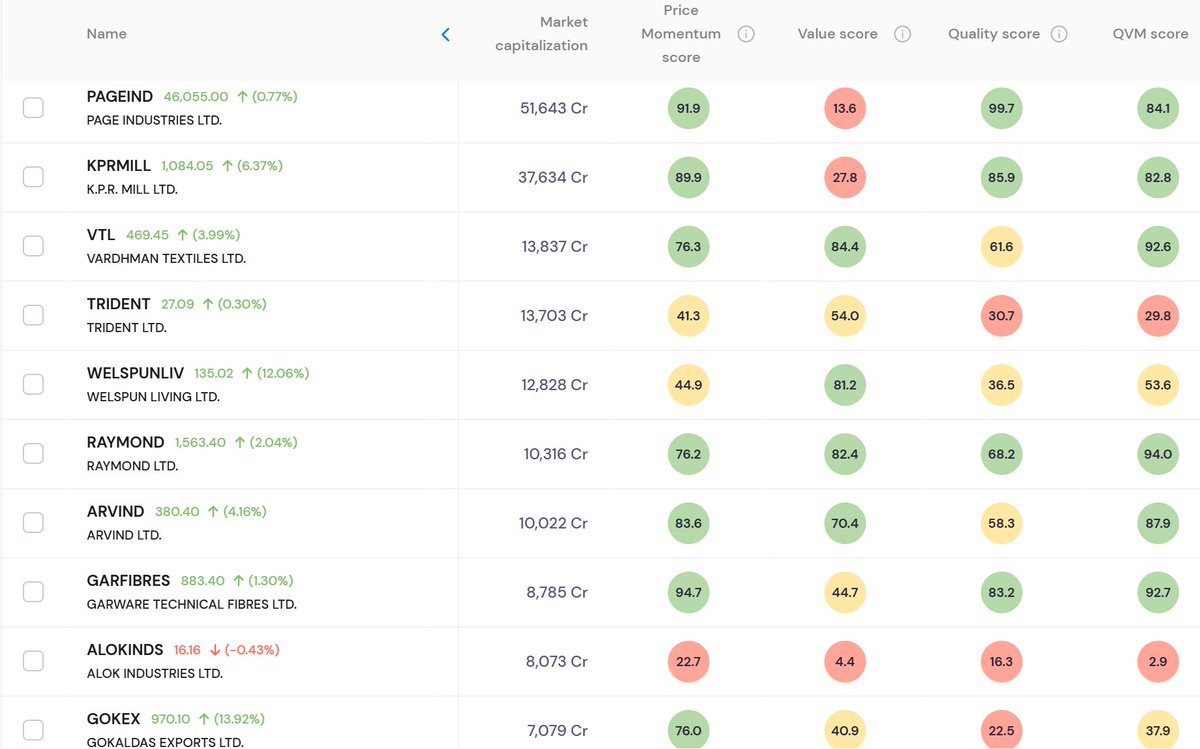1200x749 pixels.
Task: Click VTL market cap 13,837 Cr
Action: [x=555, y=246]
